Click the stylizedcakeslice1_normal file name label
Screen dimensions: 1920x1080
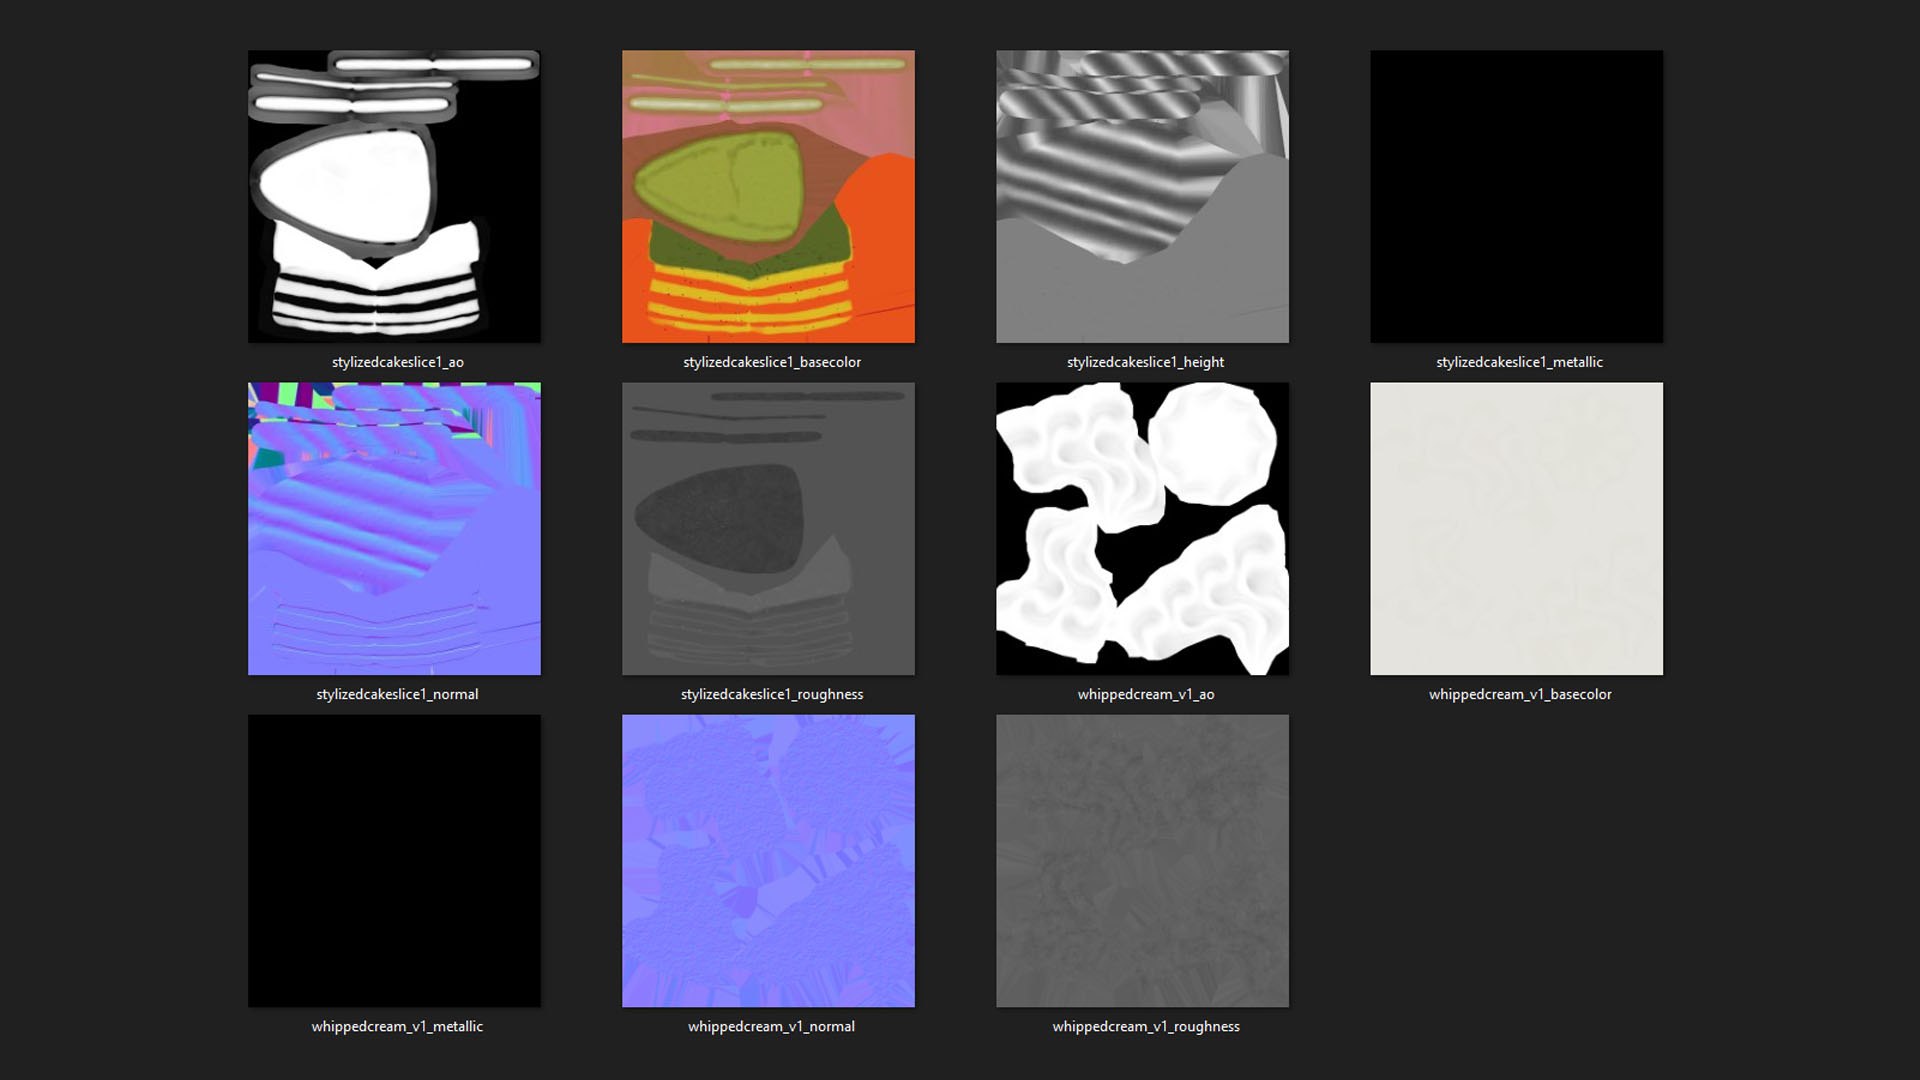tap(397, 694)
